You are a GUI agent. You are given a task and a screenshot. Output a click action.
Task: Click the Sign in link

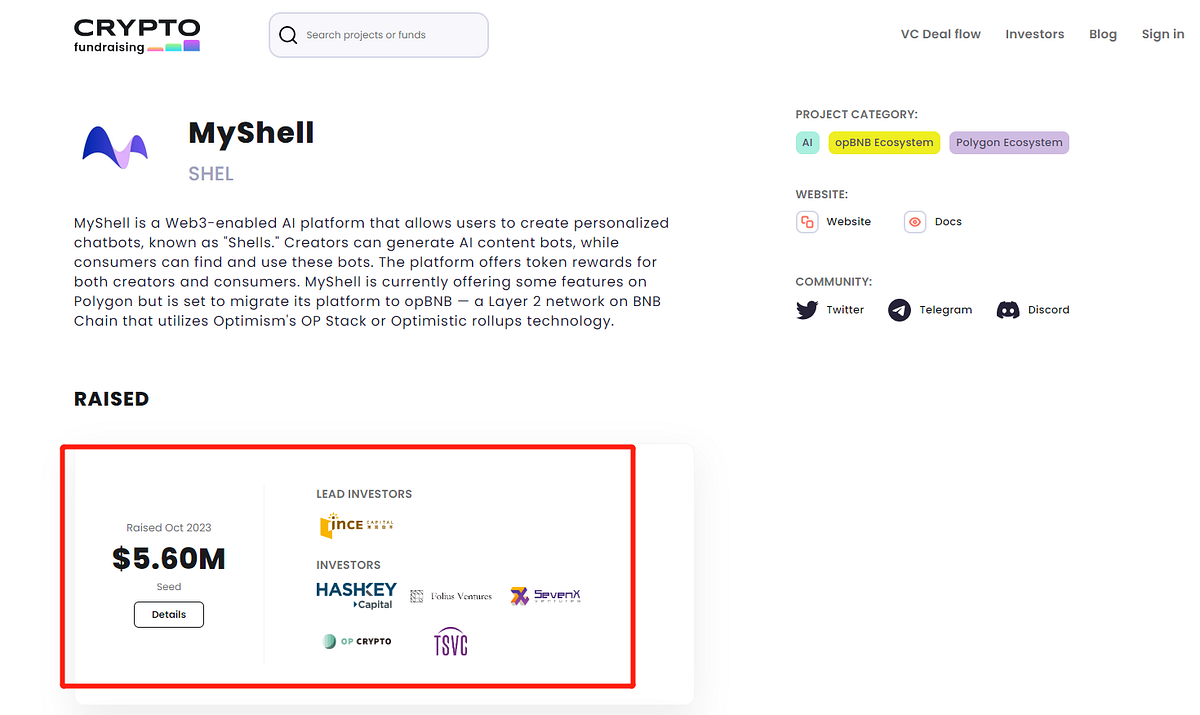[1162, 33]
